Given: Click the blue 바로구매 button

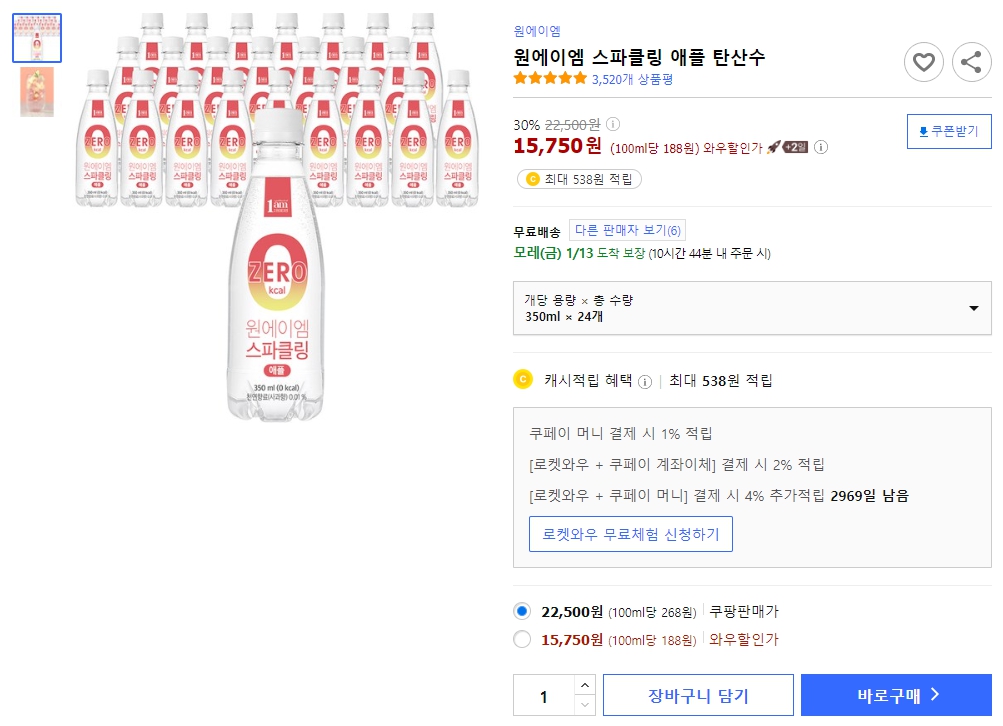Looking at the screenshot, I should click(895, 694).
